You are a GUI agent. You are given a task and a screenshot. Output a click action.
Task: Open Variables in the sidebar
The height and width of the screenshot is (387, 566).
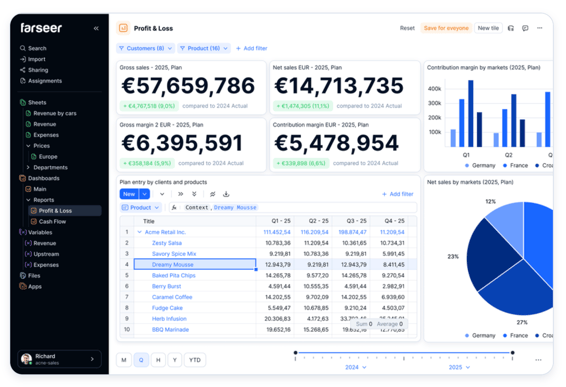point(36,232)
